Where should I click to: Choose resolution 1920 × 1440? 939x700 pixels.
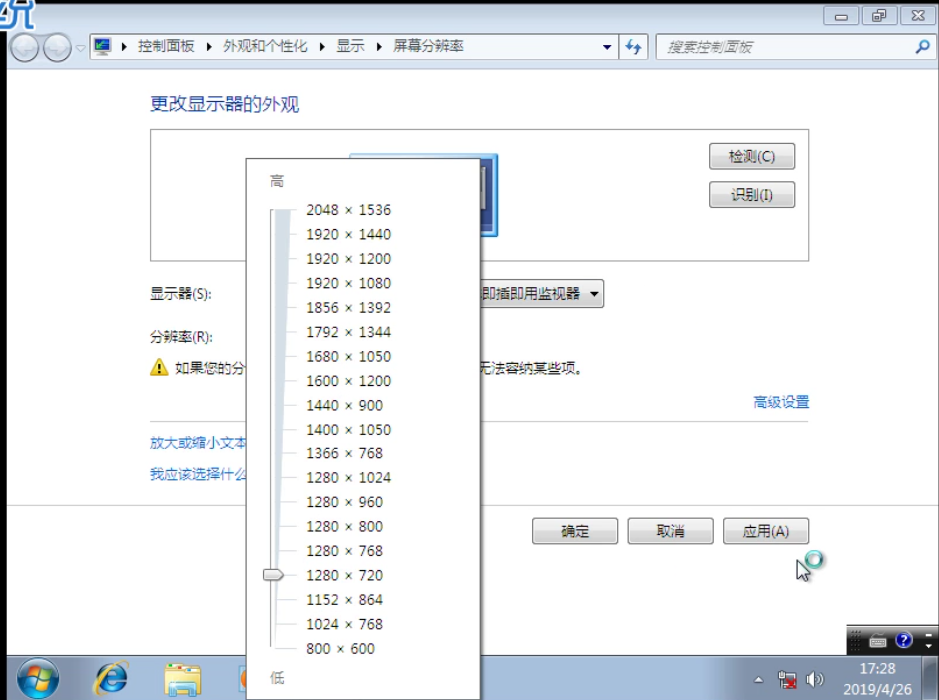tap(348, 234)
